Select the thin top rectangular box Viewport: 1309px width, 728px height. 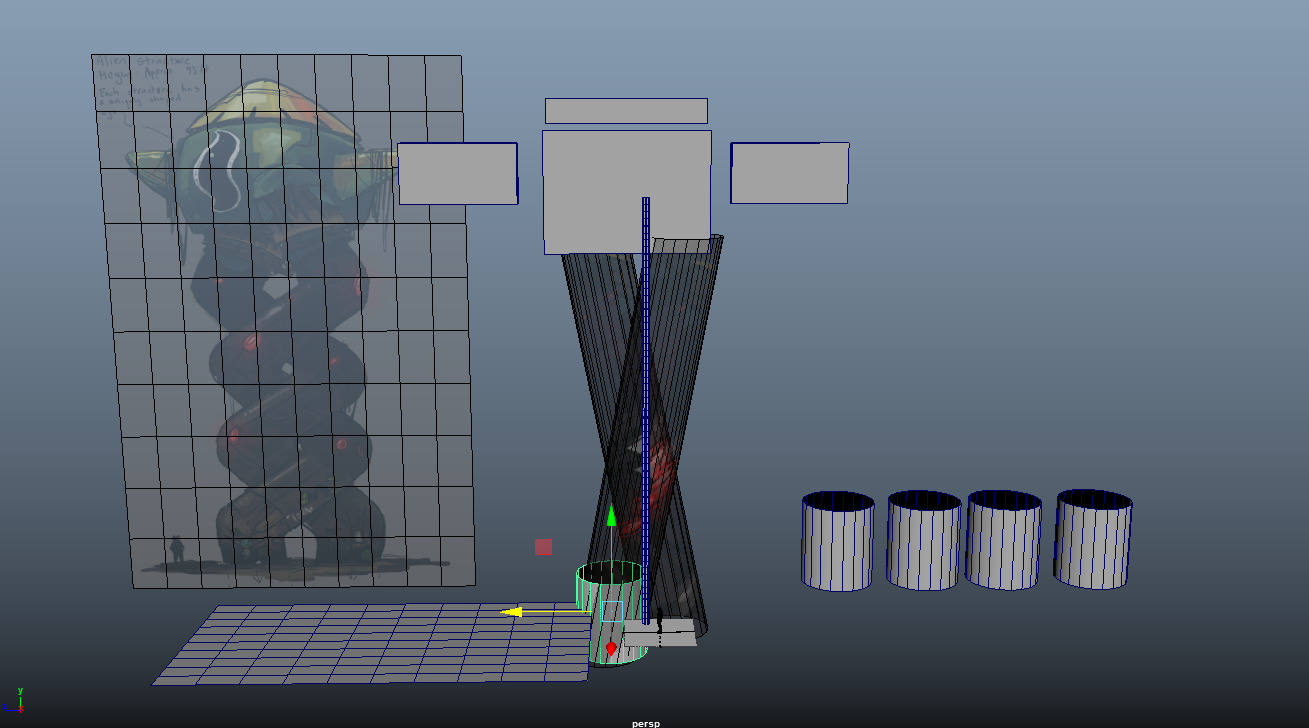click(x=626, y=111)
